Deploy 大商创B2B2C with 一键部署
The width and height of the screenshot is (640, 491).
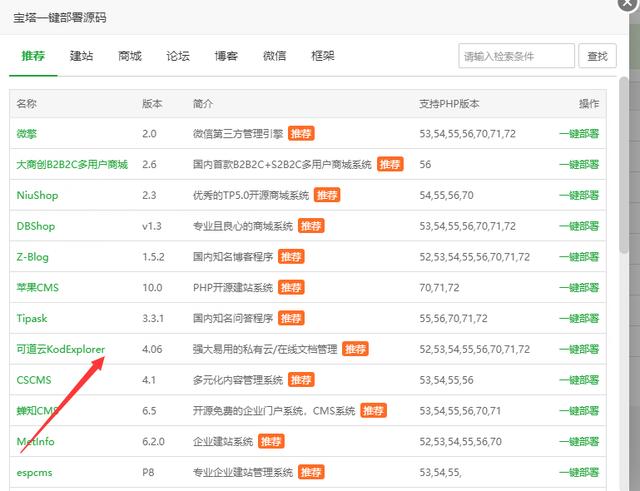[579, 164]
